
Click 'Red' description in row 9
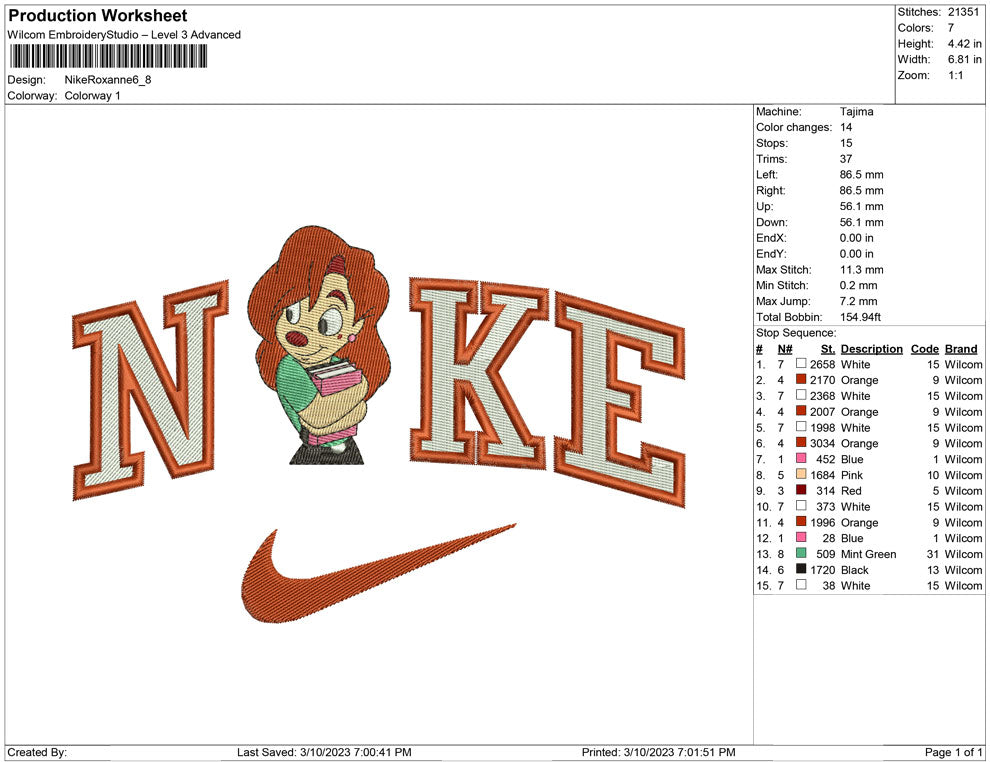[x=851, y=491]
